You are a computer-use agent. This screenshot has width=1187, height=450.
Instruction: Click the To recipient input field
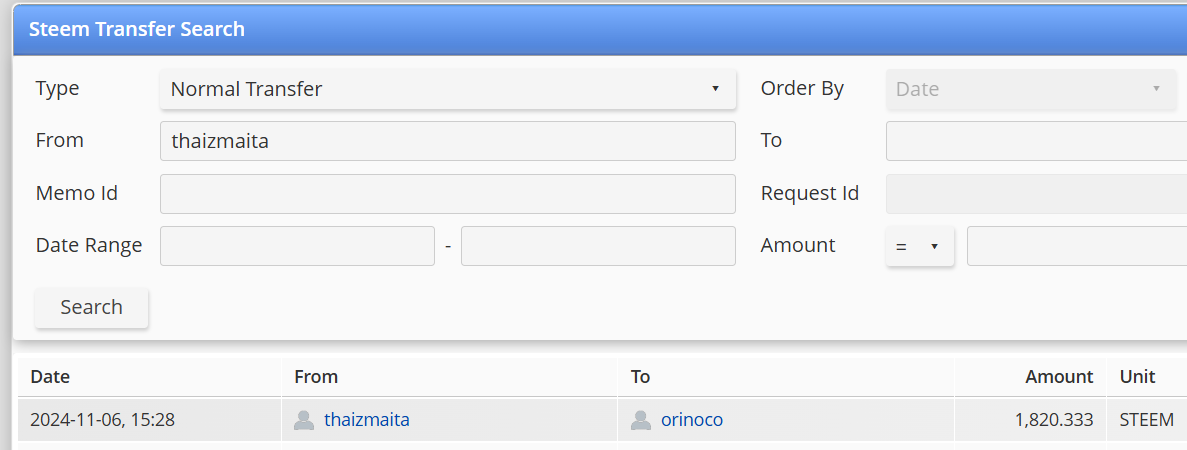click(x=1035, y=141)
